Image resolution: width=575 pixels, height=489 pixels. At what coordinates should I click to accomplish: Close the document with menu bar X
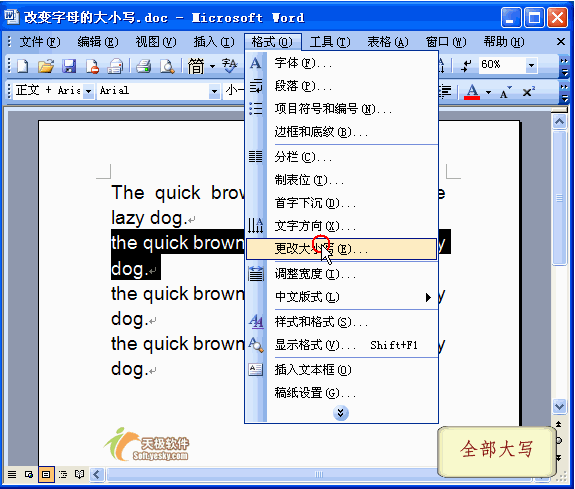[x=560, y=42]
